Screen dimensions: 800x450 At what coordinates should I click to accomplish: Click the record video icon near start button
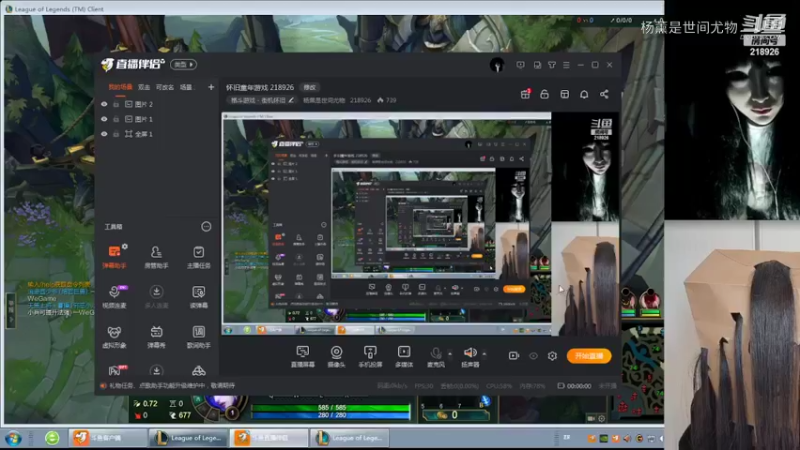514,356
